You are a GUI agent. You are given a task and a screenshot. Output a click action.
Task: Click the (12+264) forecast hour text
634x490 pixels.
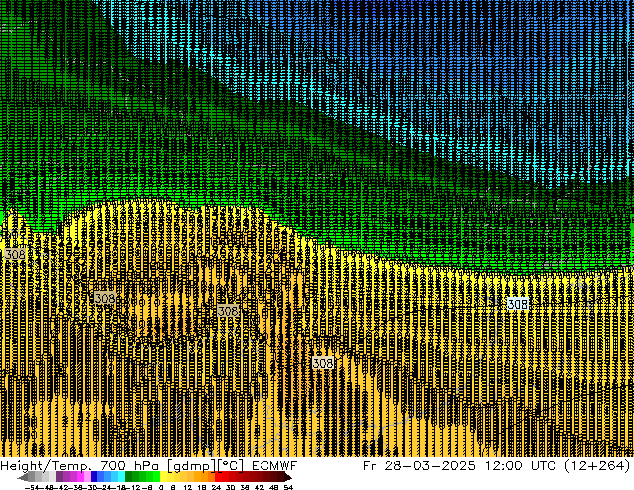(x=597, y=466)
